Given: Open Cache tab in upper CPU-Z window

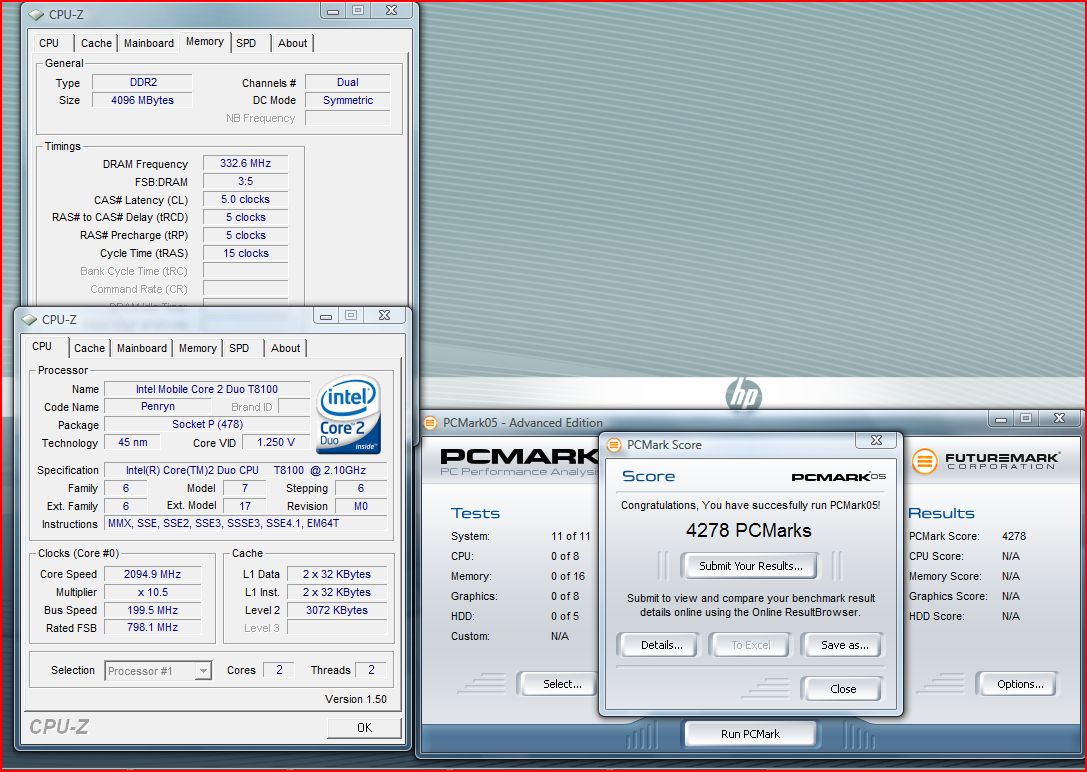Looking at the screenshot, I should click(96, 43).
